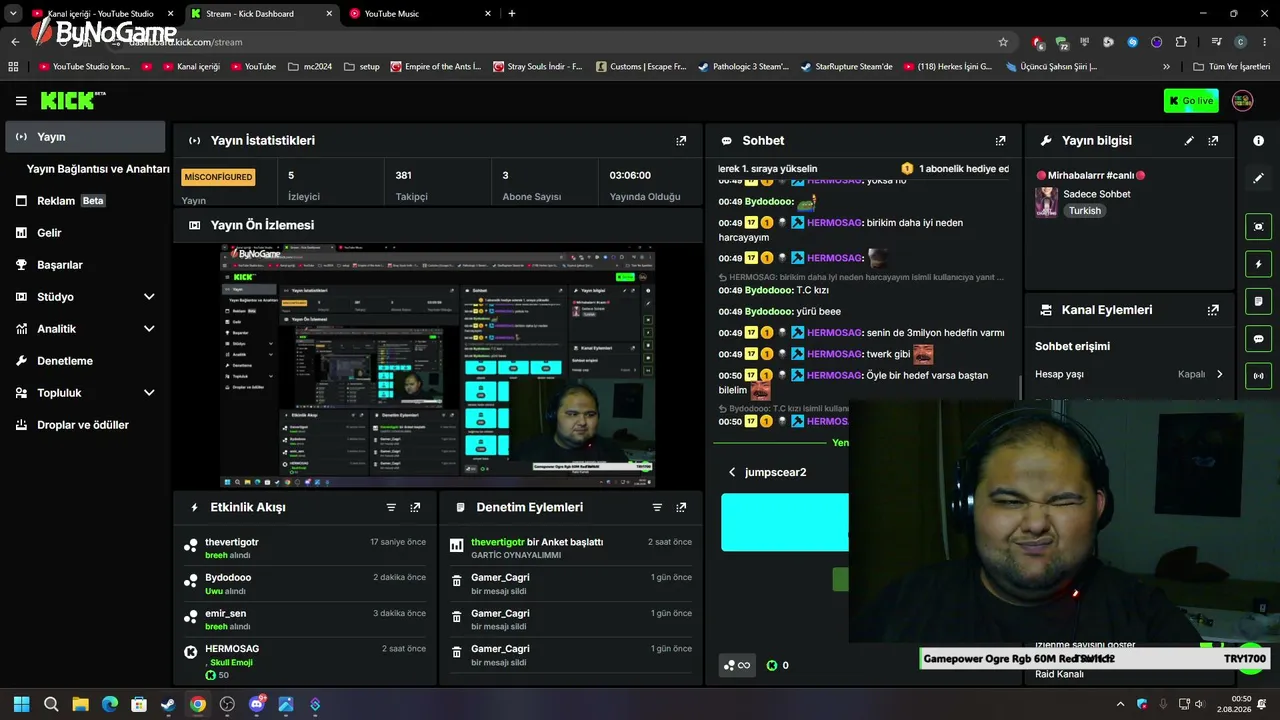Click the Sadece Sohbet category thumbnail
Image resolution: width=1280 pixels, height=720 pixels.
coord(1046,202)
